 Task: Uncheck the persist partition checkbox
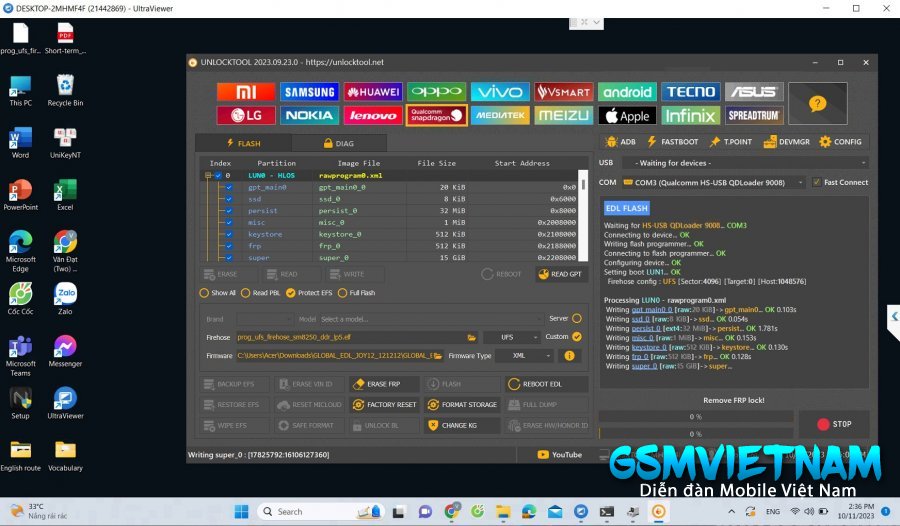pos(229,211)
